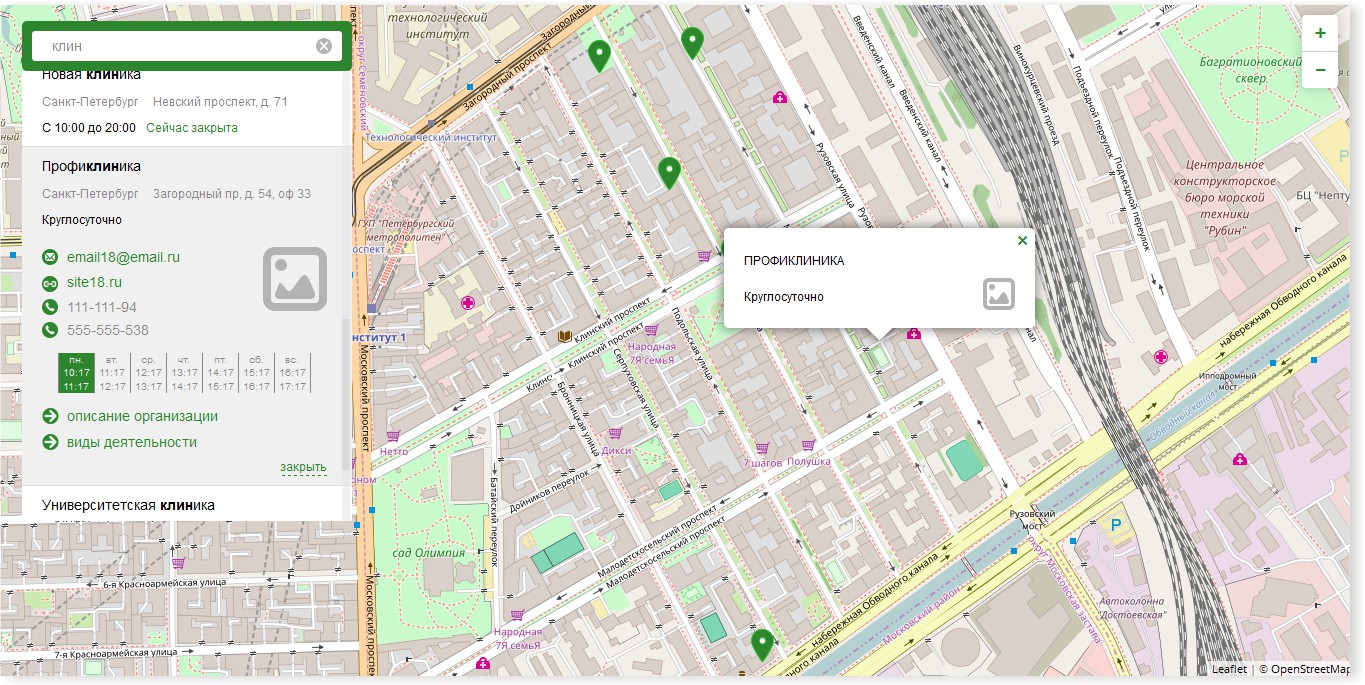Click "Технологический институт" metro label
Image resolution: width=1365 pixels, height=685 pixels.
[431, 138]
